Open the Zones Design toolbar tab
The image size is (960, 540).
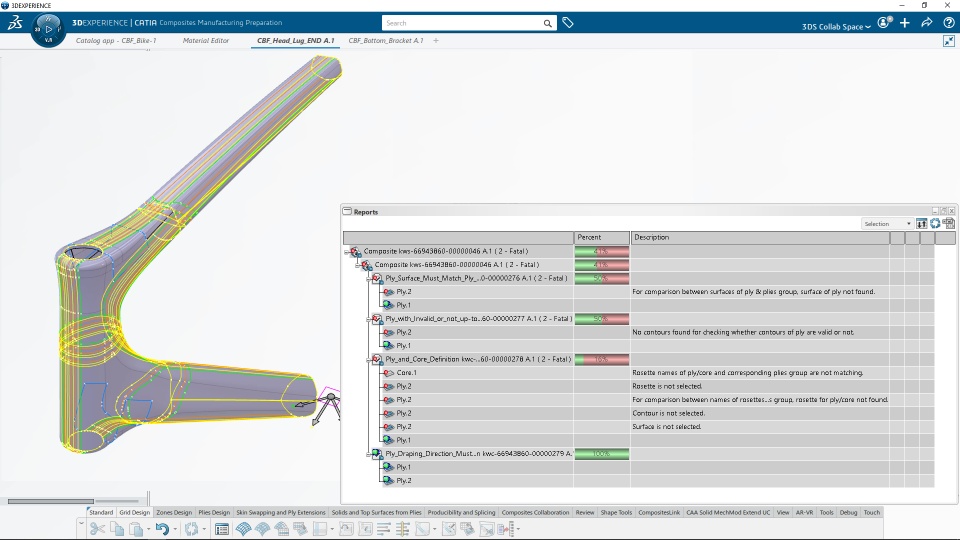(174, 512)
